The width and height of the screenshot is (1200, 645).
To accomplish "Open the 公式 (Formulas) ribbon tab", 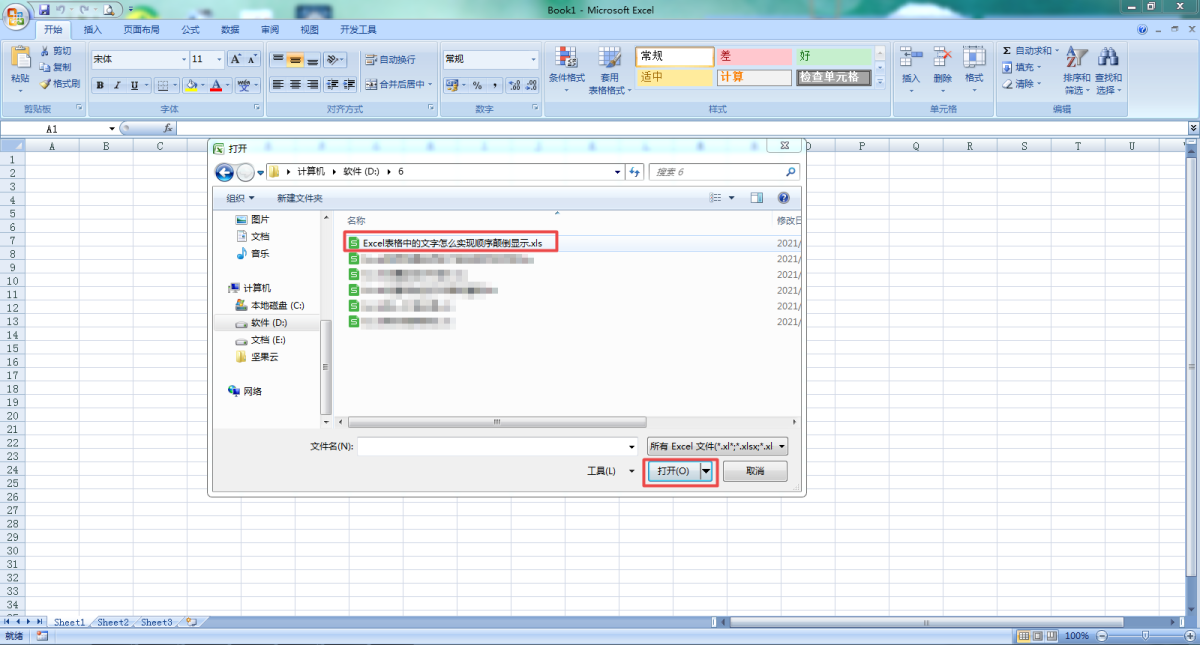I will (191, 30).
